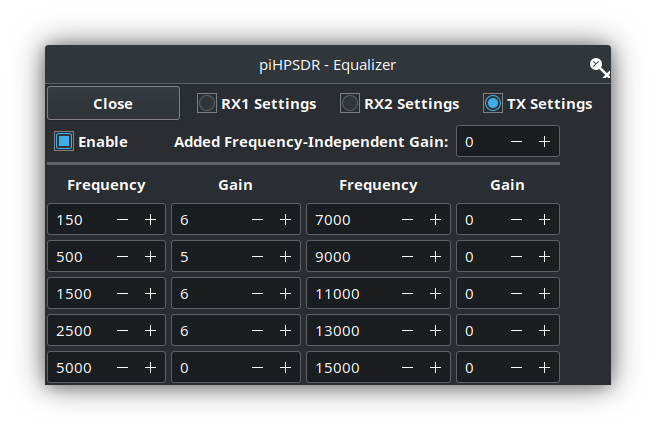656x430 pixels.
Task: Decrease gain for the 15000 frequency row
Action: (516, 367)
